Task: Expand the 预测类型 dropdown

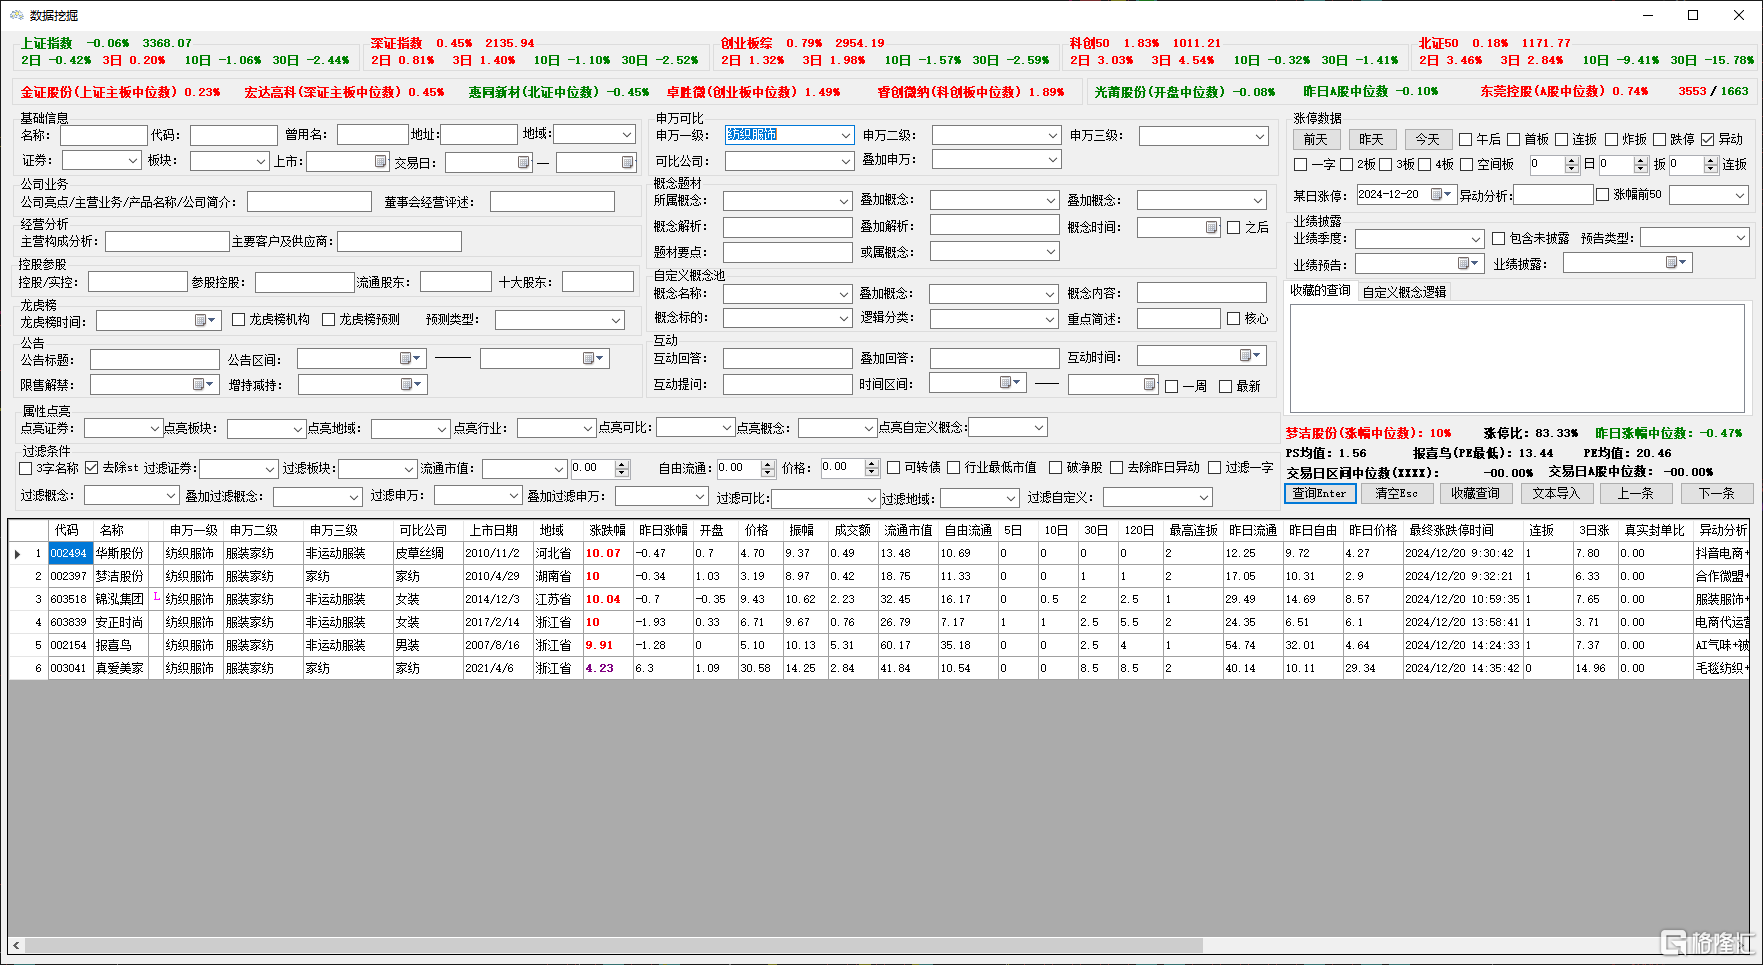Action: tap(617, 320)
